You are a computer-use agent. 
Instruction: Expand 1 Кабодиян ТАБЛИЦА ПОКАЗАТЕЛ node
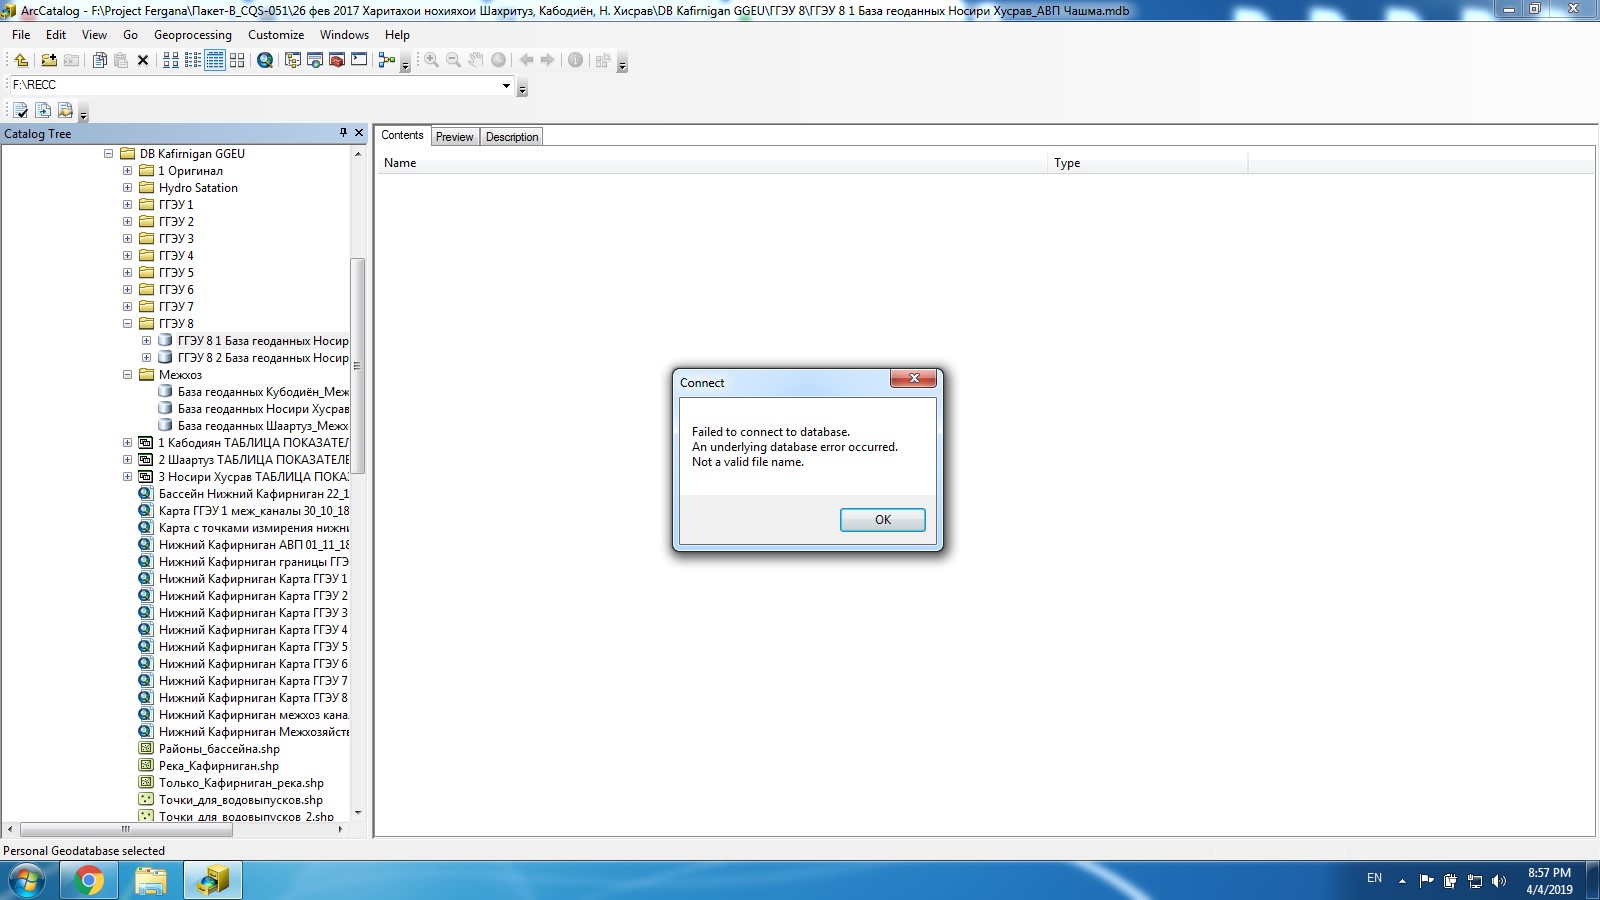click(127, 443)
